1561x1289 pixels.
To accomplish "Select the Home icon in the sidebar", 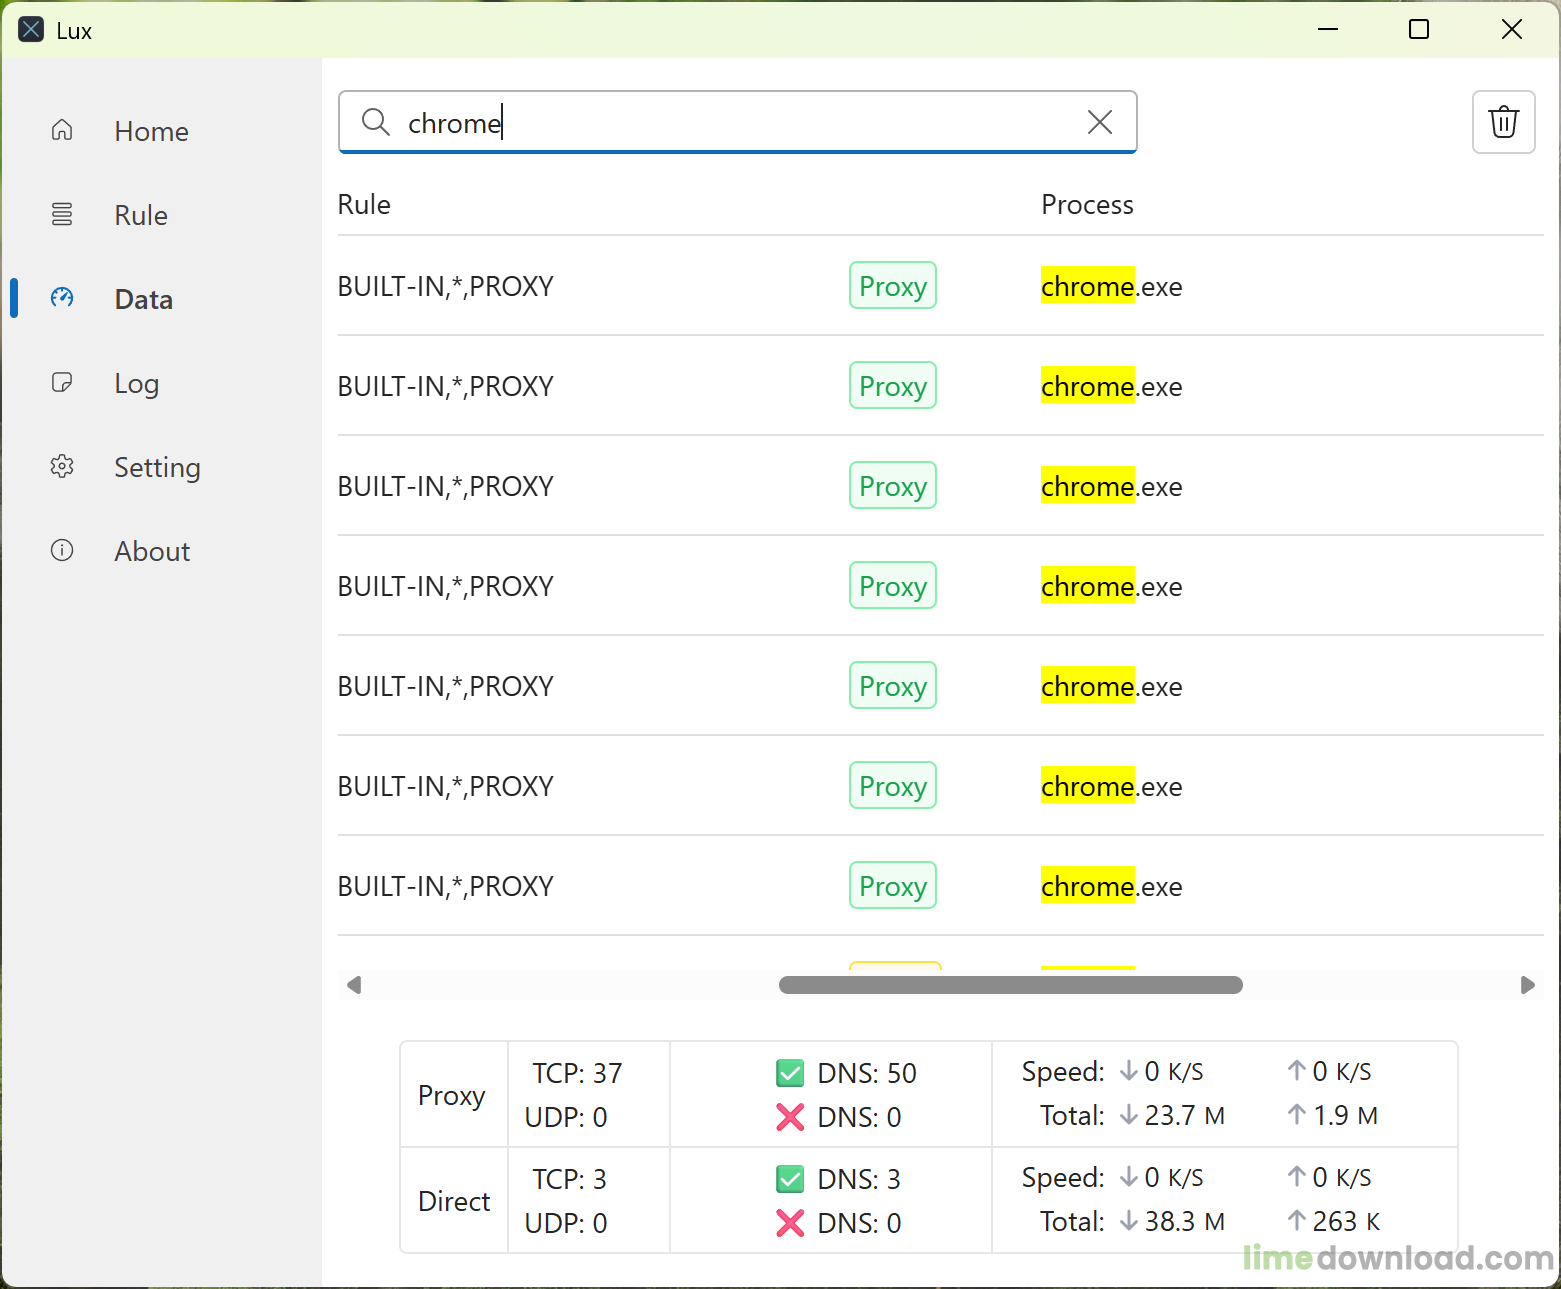I will coord(61,130).
